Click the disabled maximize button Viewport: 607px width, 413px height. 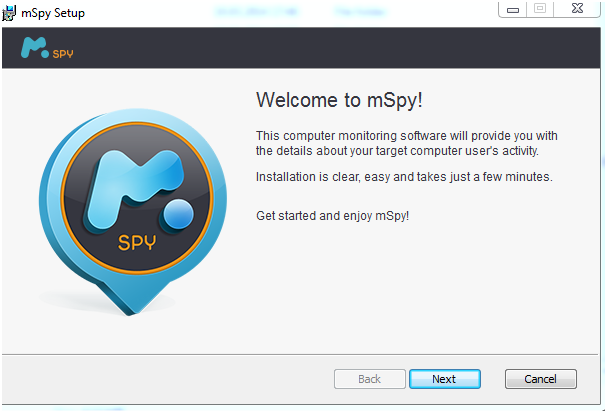pyautogui.click(x=540, y=9)
